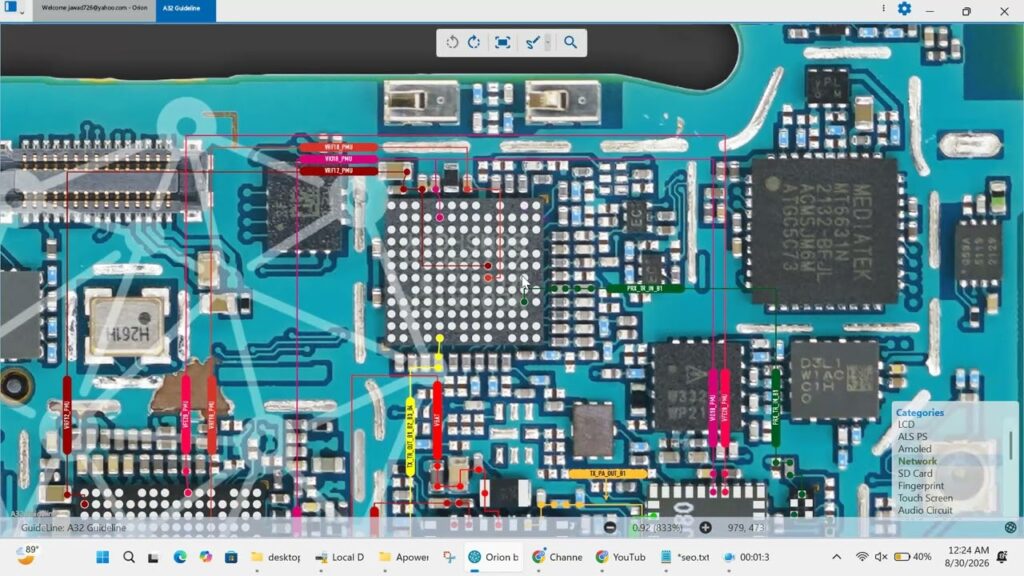The height and width of the screenshot is (576, 1024).
Task: Open the settings gear icon
Action: (x=904, y=8)
